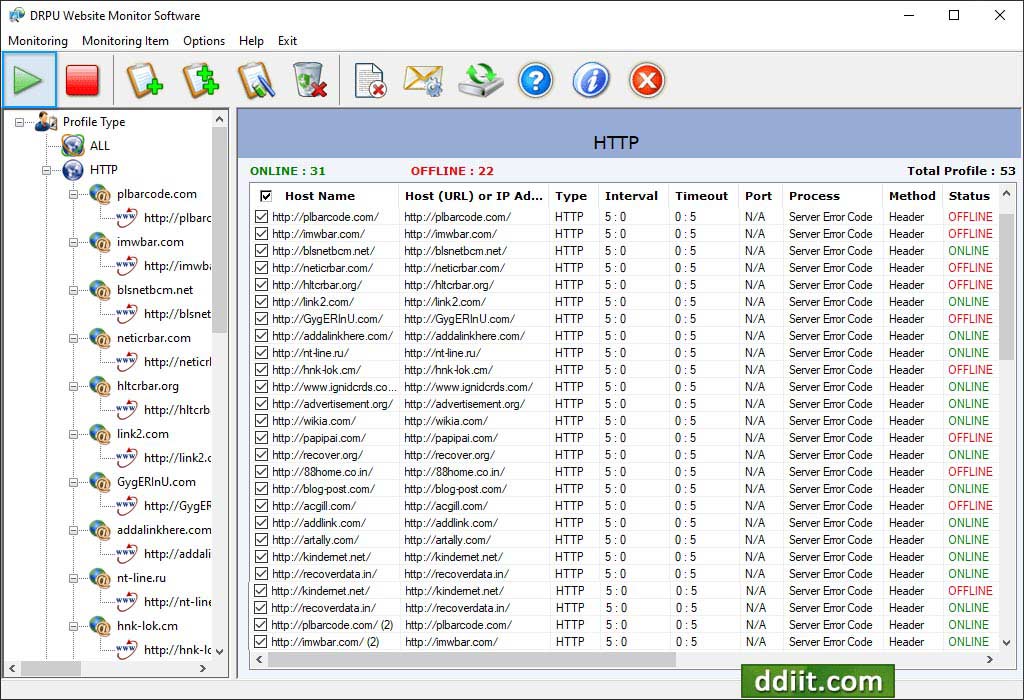Stop monitoring using the red stop icon
This screenshot has width=1024, height=700.
click(83, 81)
